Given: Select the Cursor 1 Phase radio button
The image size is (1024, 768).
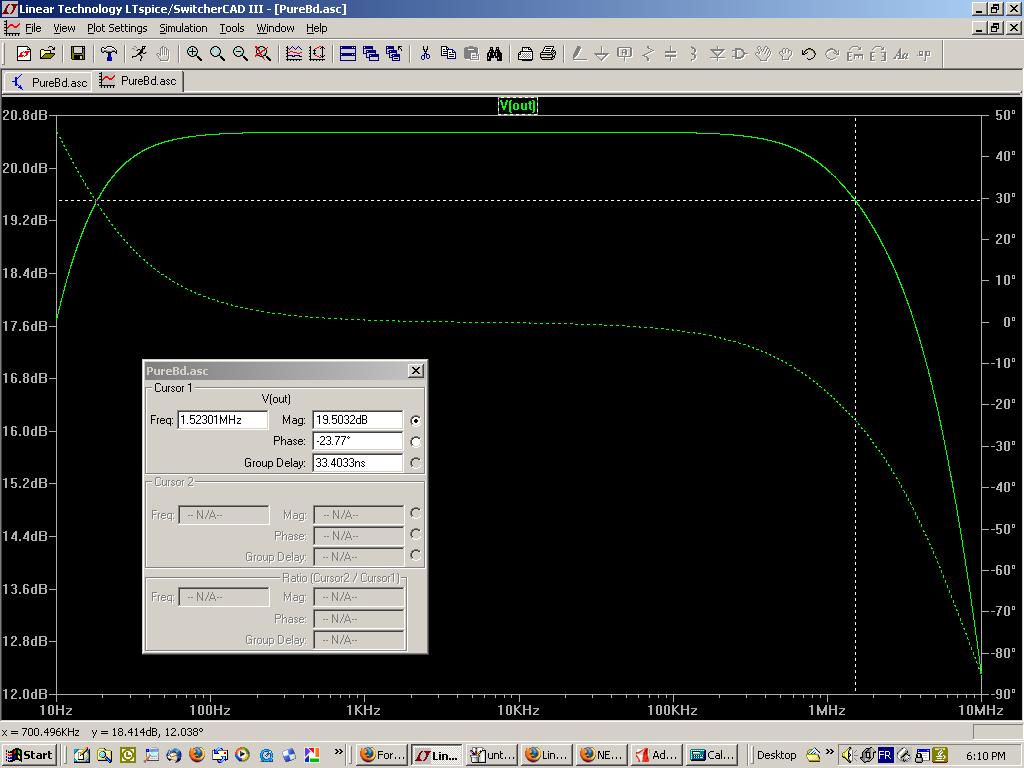Looking at the screenshot, I should pos(415,442).
